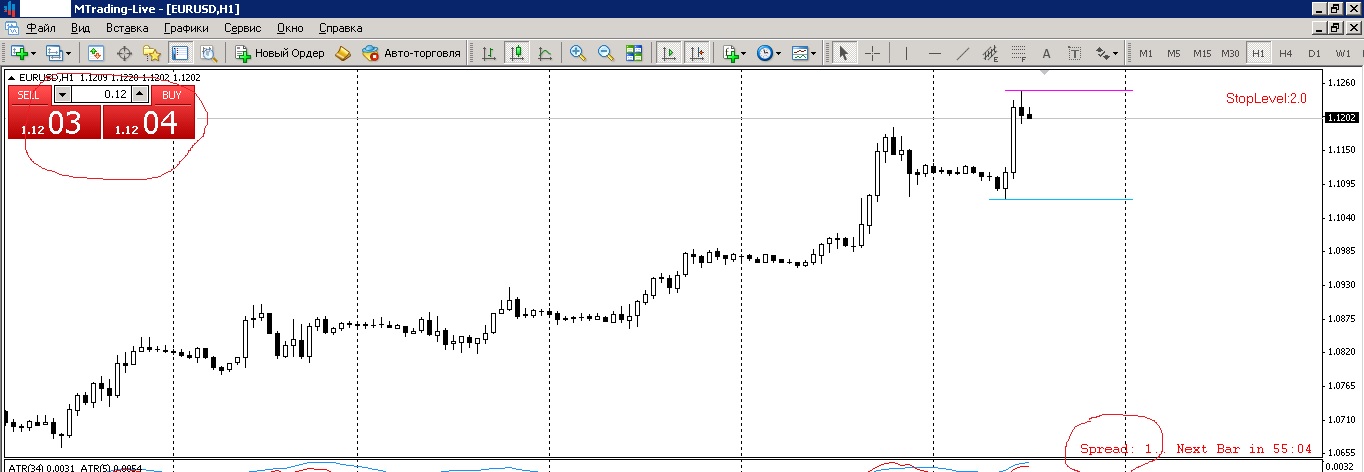Screen dimensions: 1364x472
Task: Switch to M30 timeframe
Action: pos(1231,53)
